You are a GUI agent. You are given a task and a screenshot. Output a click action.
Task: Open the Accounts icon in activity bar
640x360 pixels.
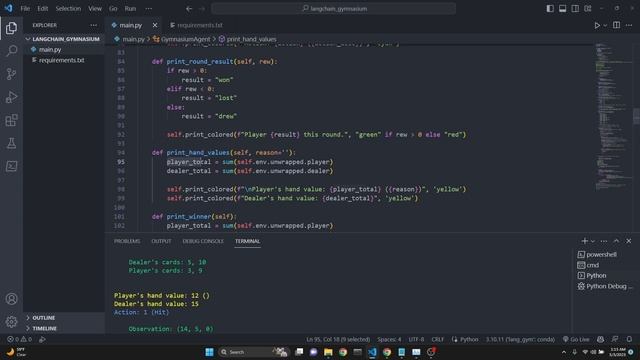pos(11,299)
